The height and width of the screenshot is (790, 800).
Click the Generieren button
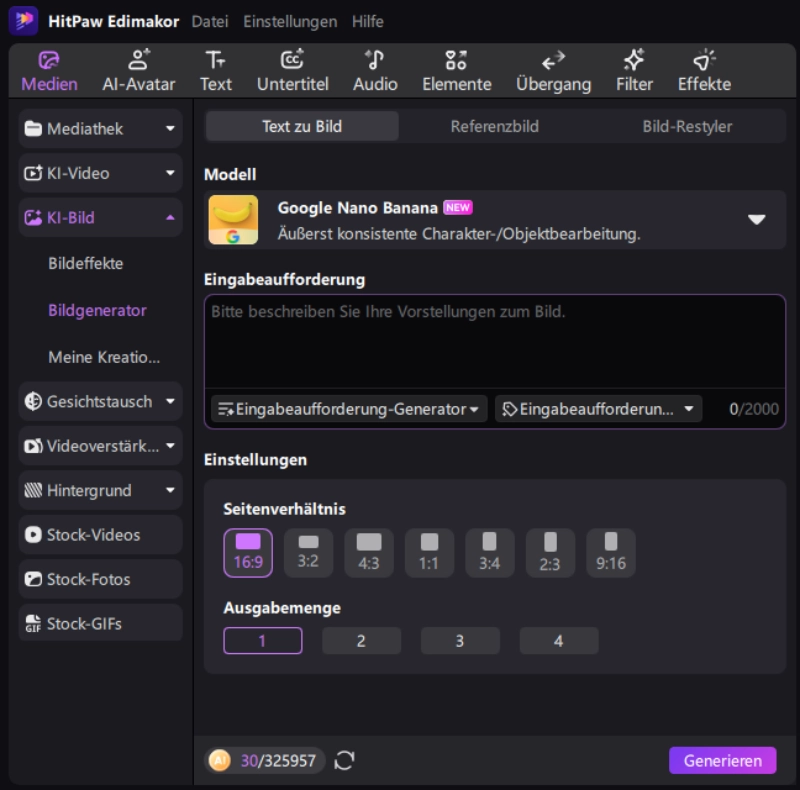pyautogui.click(x=722, y=761)
